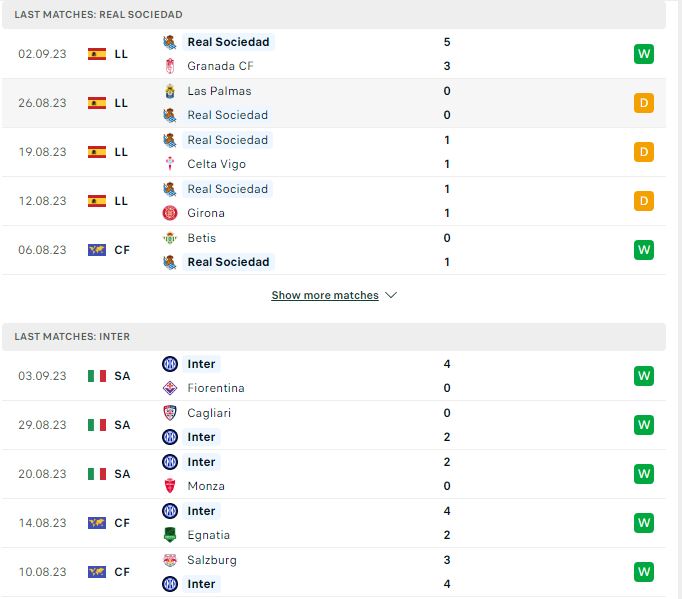Image resolution: width=682 pixels, height=599 pixels.
Task: Click the W badge for 02.09.23 match
Action: point(644,54)
